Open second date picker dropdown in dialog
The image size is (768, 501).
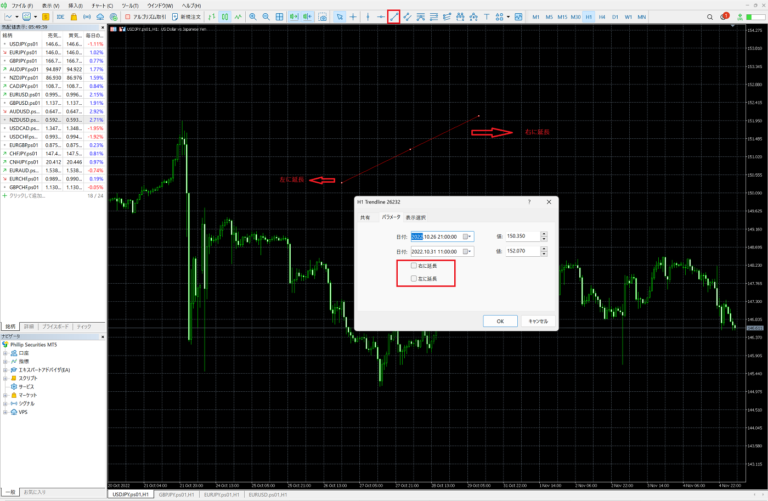click(x=467, y=251)
